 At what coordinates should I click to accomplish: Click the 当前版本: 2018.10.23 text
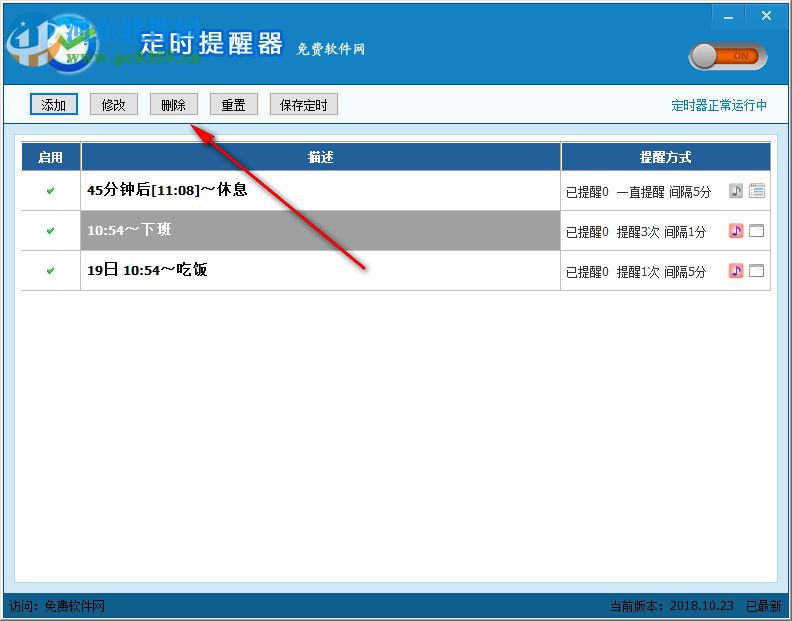tap(672, 606)
